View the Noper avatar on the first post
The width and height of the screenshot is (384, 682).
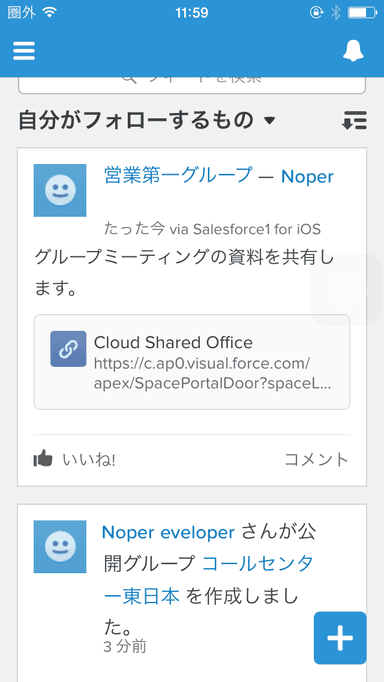click(60, 190)
